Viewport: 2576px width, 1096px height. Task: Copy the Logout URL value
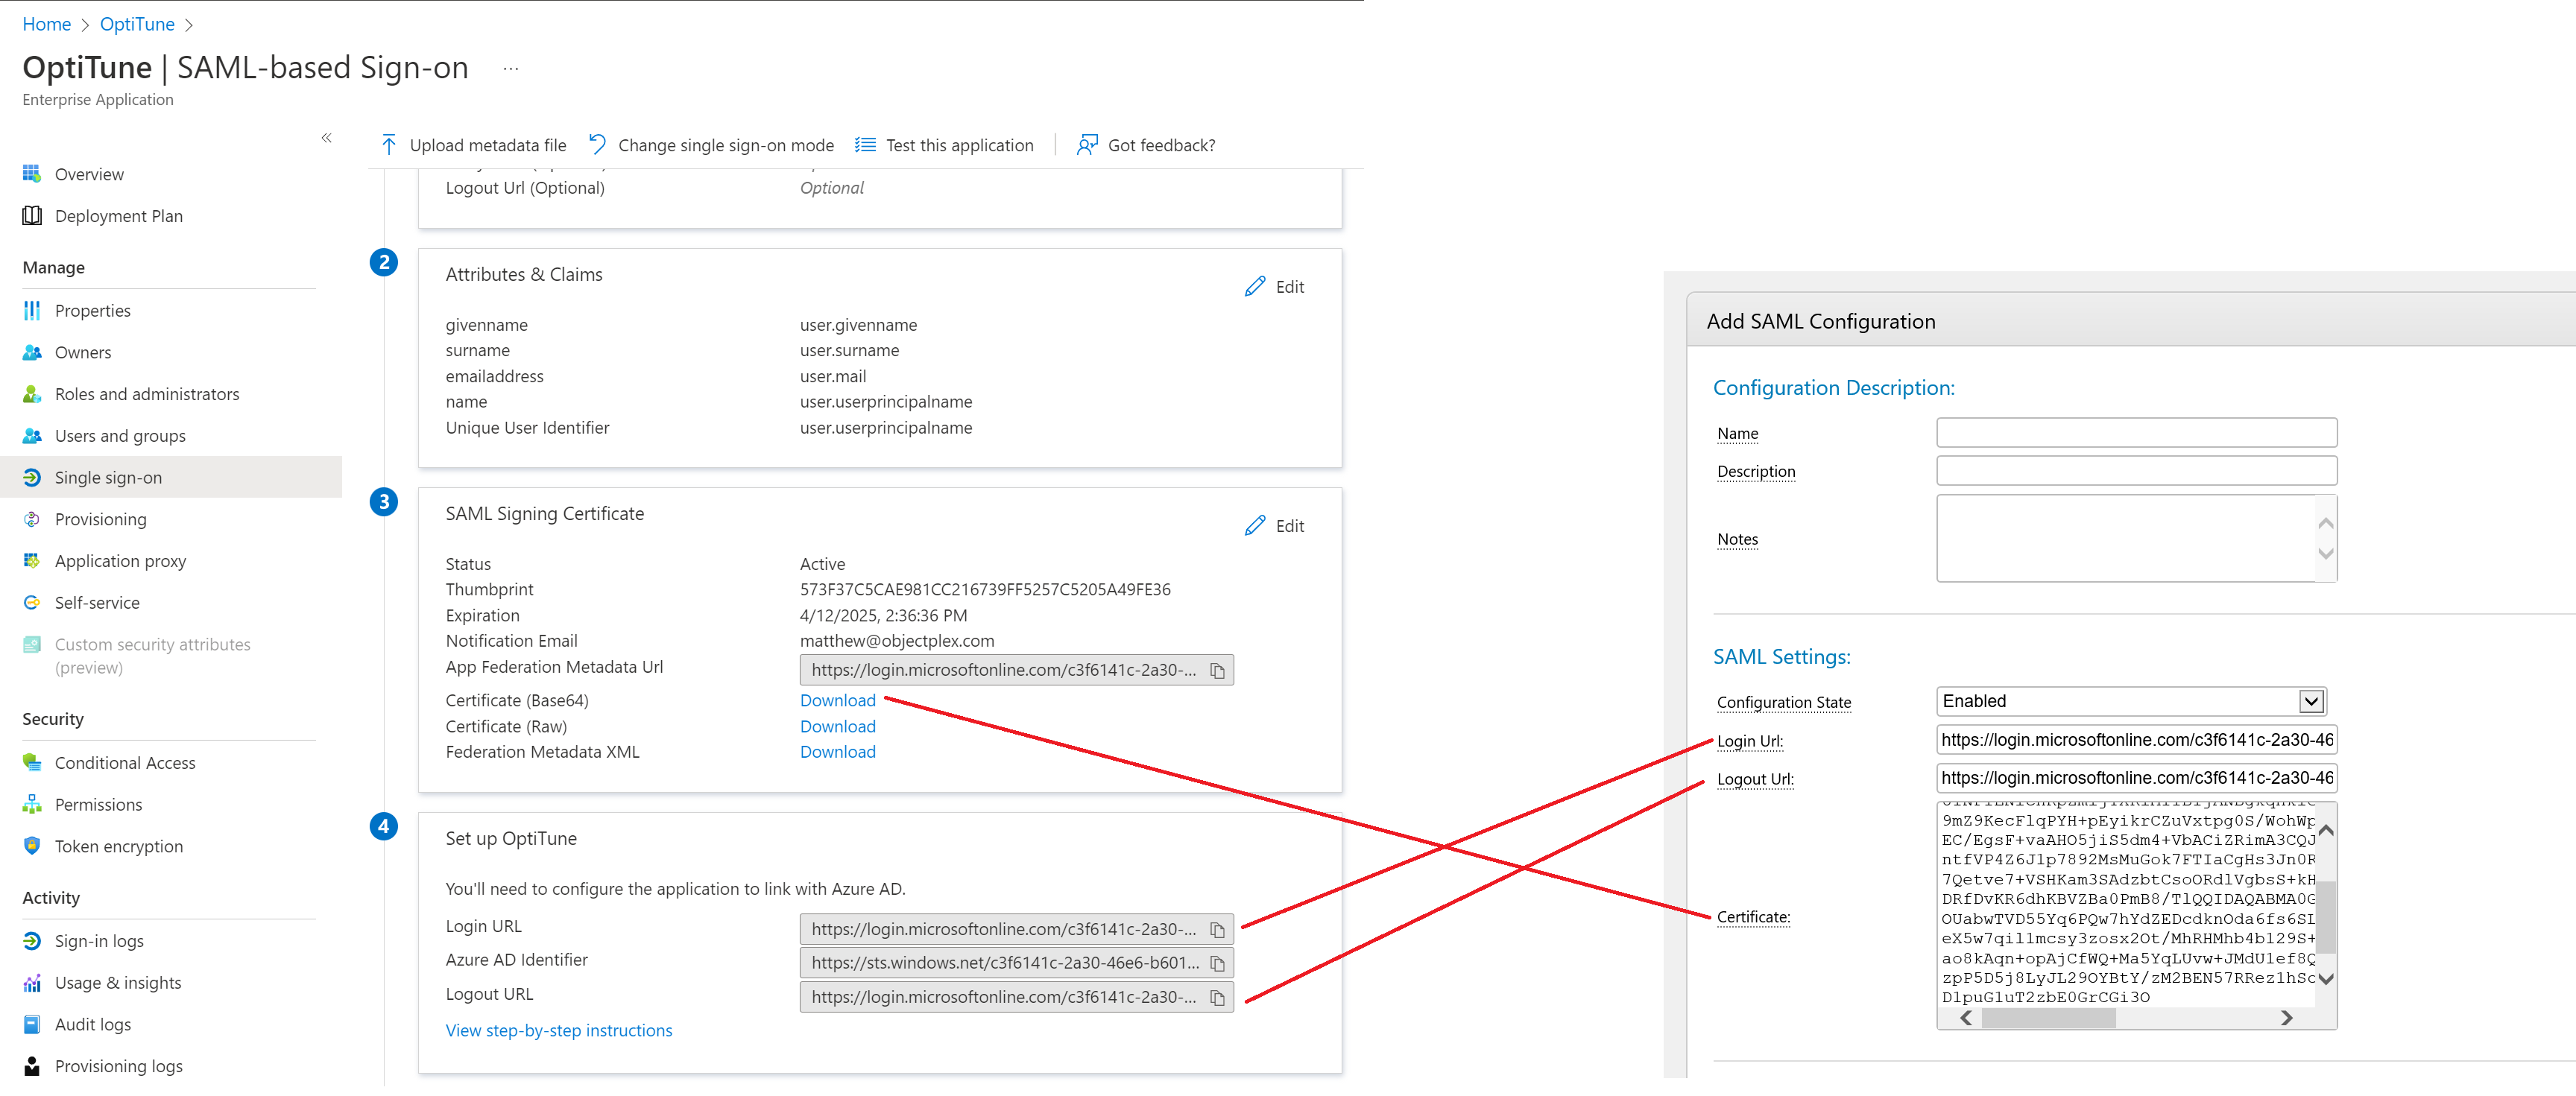pyautogui.click(x=1217, y=998)
